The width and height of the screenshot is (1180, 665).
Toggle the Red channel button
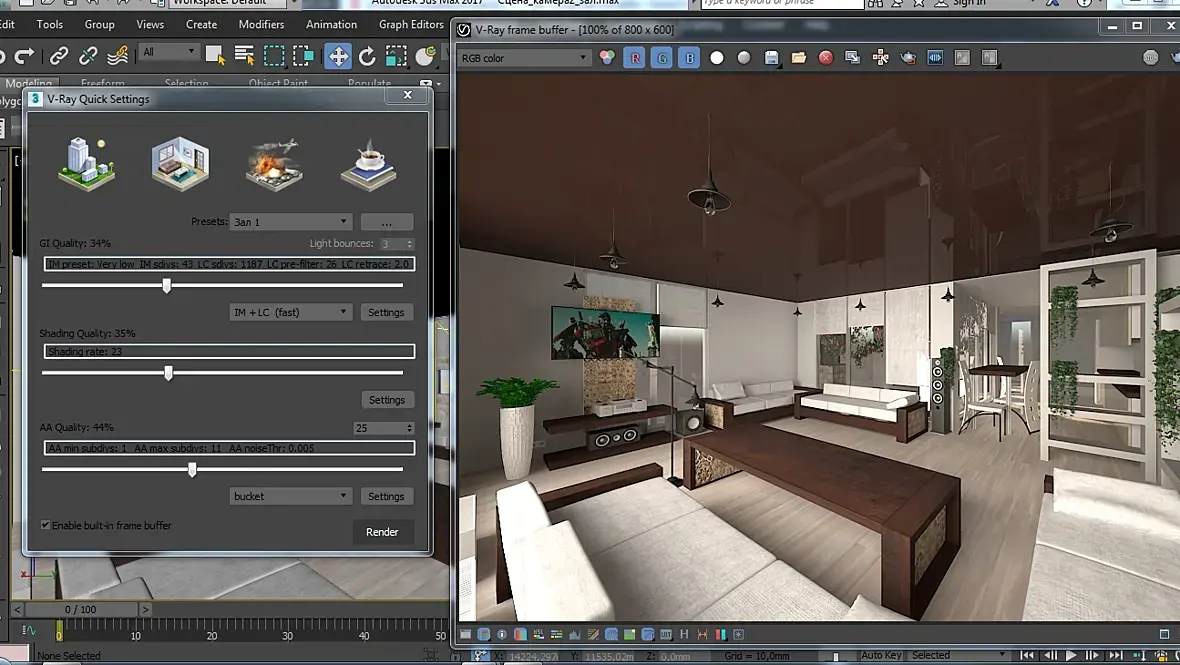pyautogui.click(x=634, y=58)
